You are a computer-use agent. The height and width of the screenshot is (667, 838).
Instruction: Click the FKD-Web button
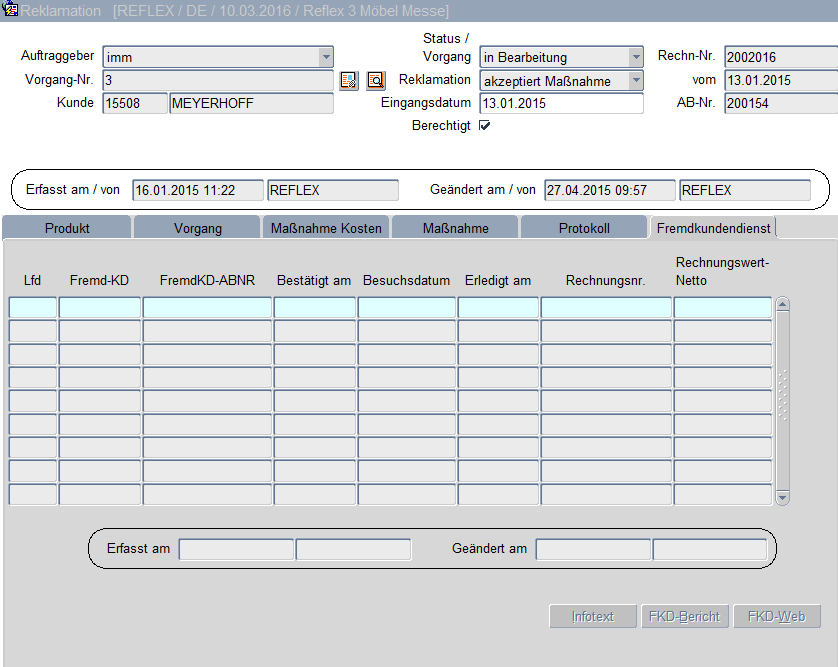776,617
